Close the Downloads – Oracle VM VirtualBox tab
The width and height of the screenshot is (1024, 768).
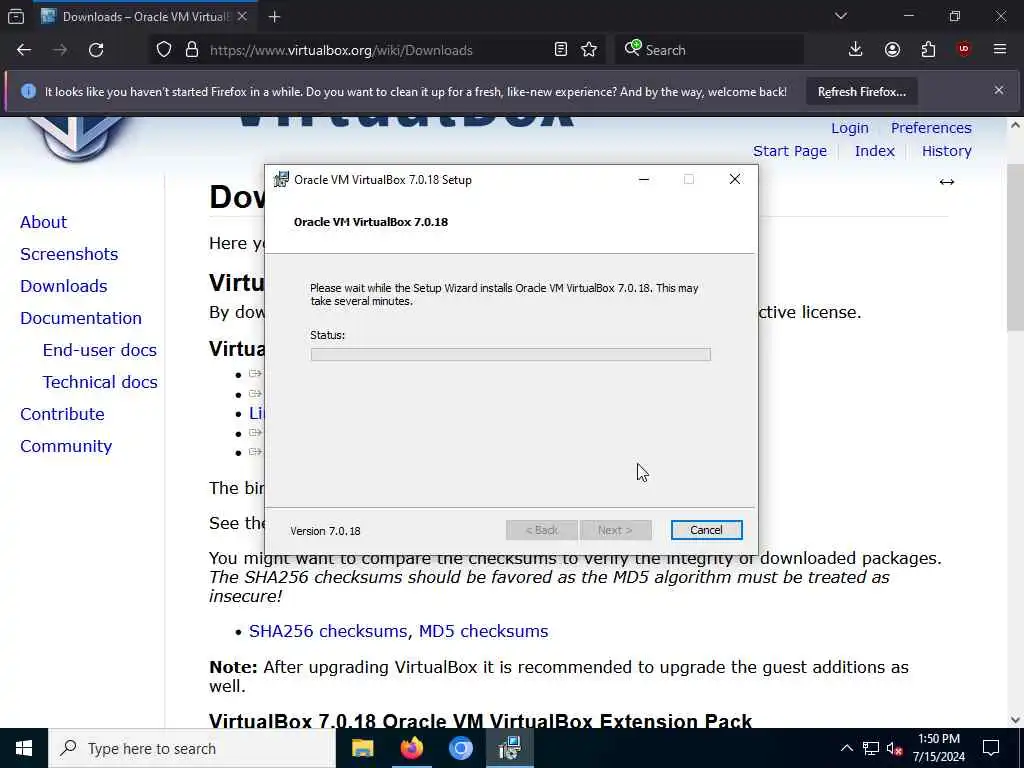coord(242,16)
